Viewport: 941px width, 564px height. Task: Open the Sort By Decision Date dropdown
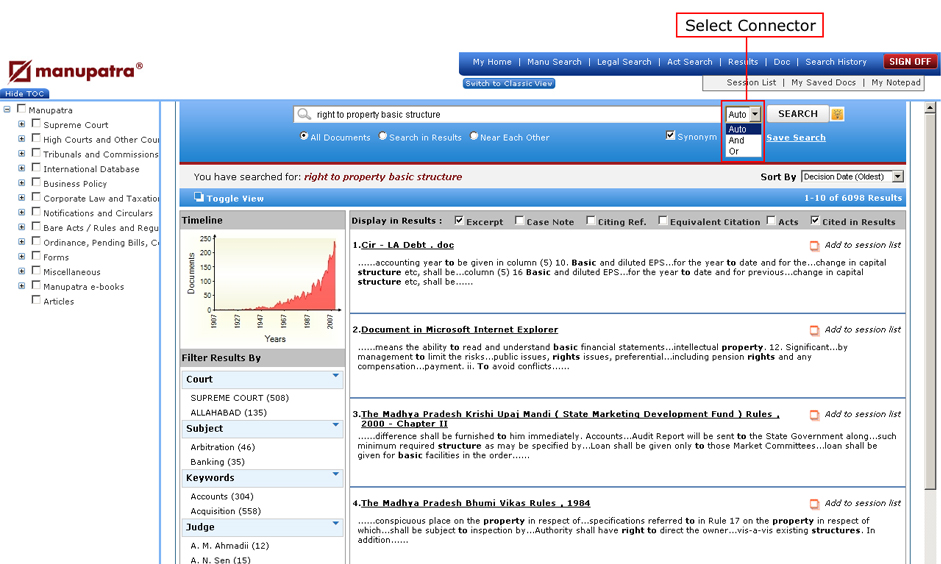coord(852,176)
